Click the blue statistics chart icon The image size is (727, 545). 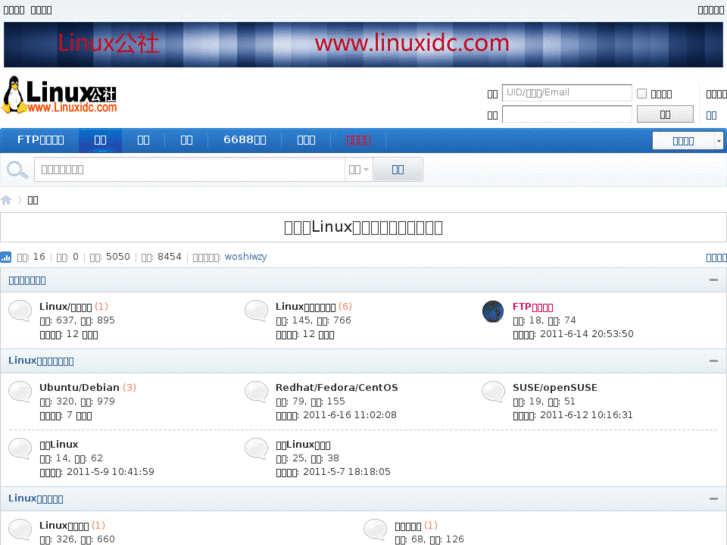click(x=6, y=257)
